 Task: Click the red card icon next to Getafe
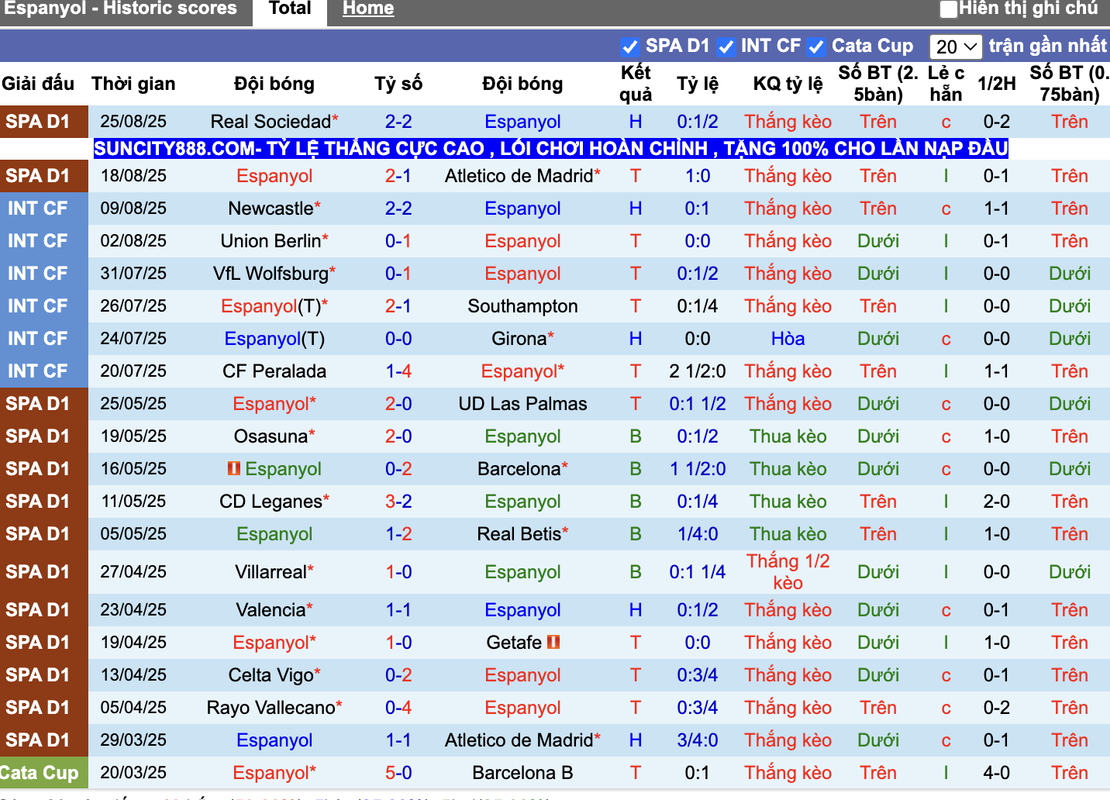[x=554, y=642]
